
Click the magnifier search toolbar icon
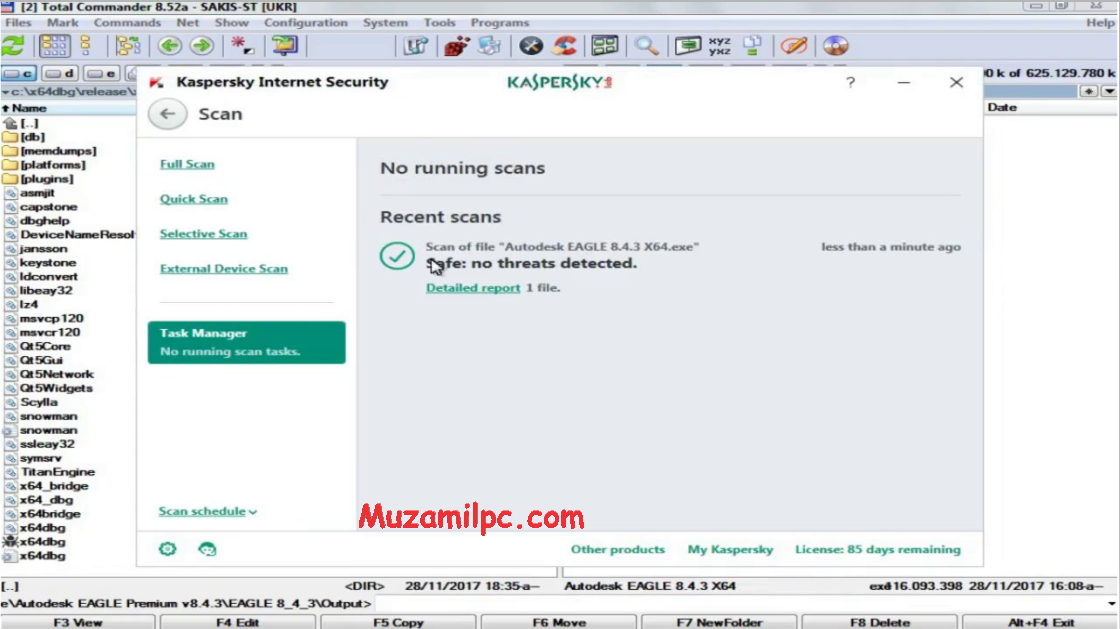tap(646, 46)
